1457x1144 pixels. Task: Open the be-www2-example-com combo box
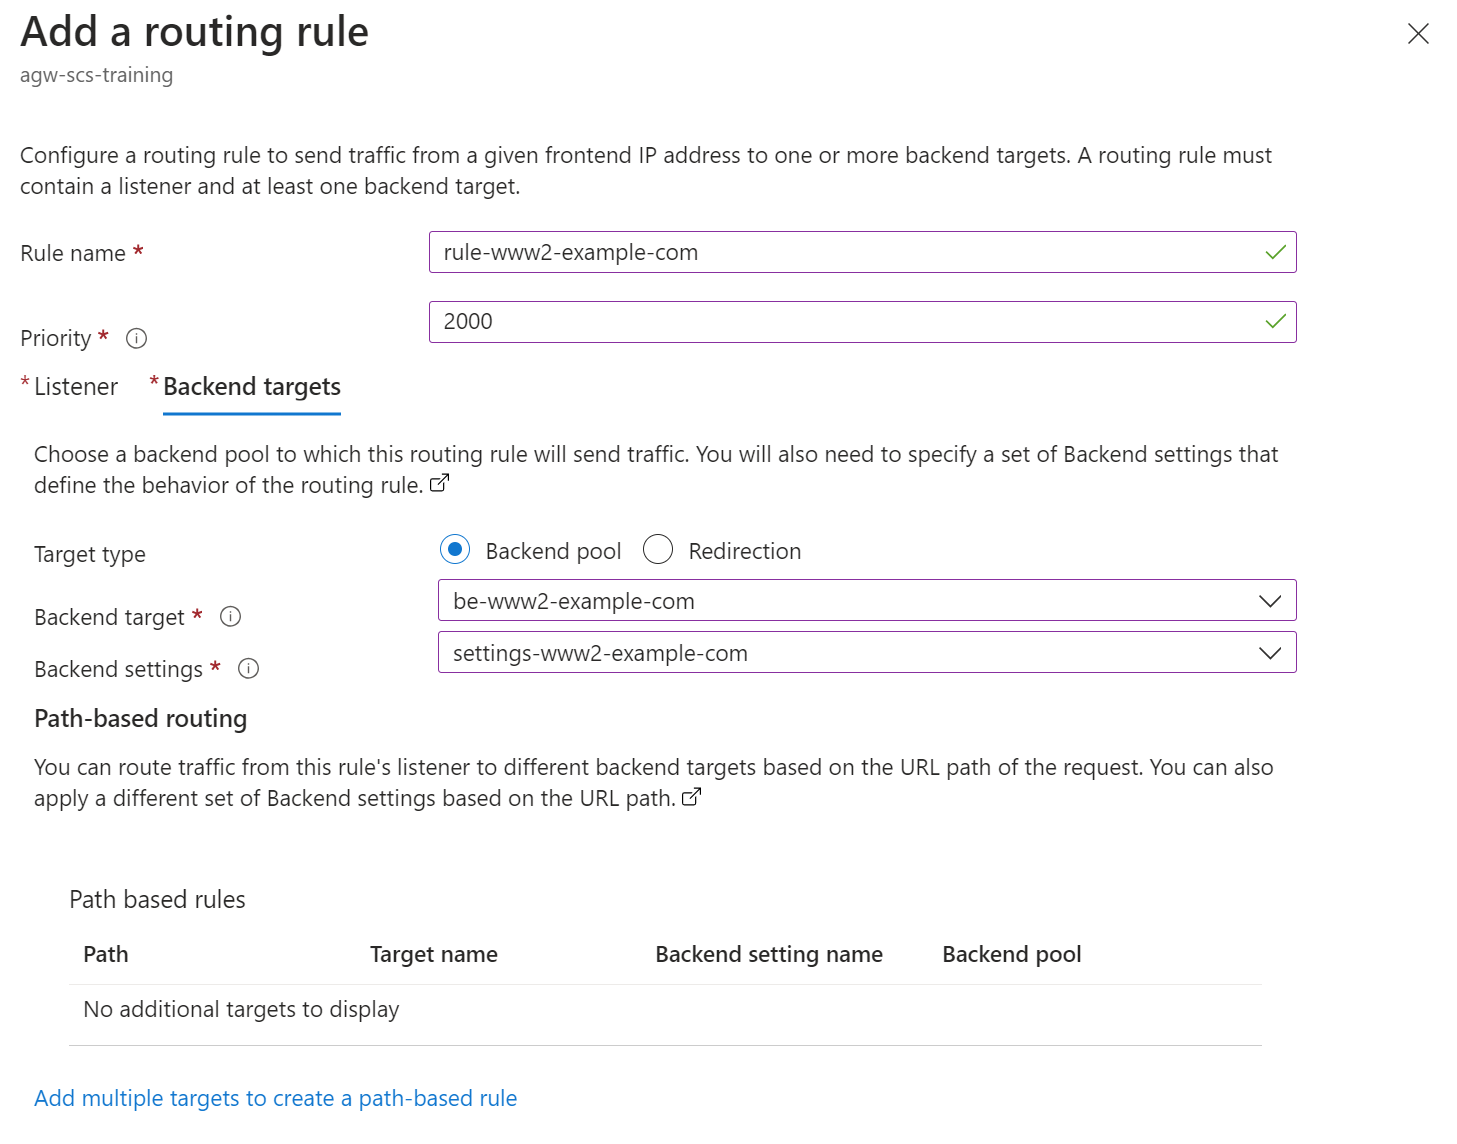867,601
